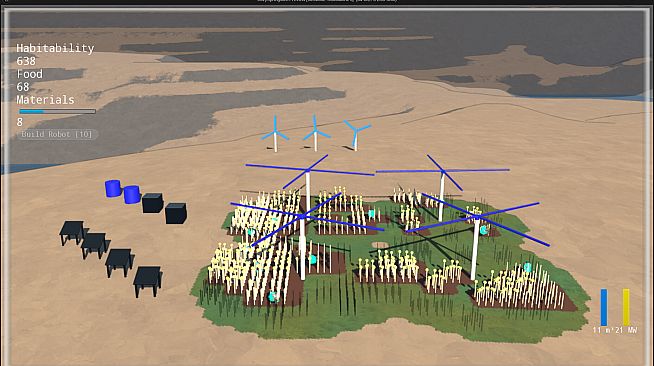Select the leftmost blue cylinder tank
The height and width of the screenshot is (366, 654).
pyautogui.click(x=113, y=188)
